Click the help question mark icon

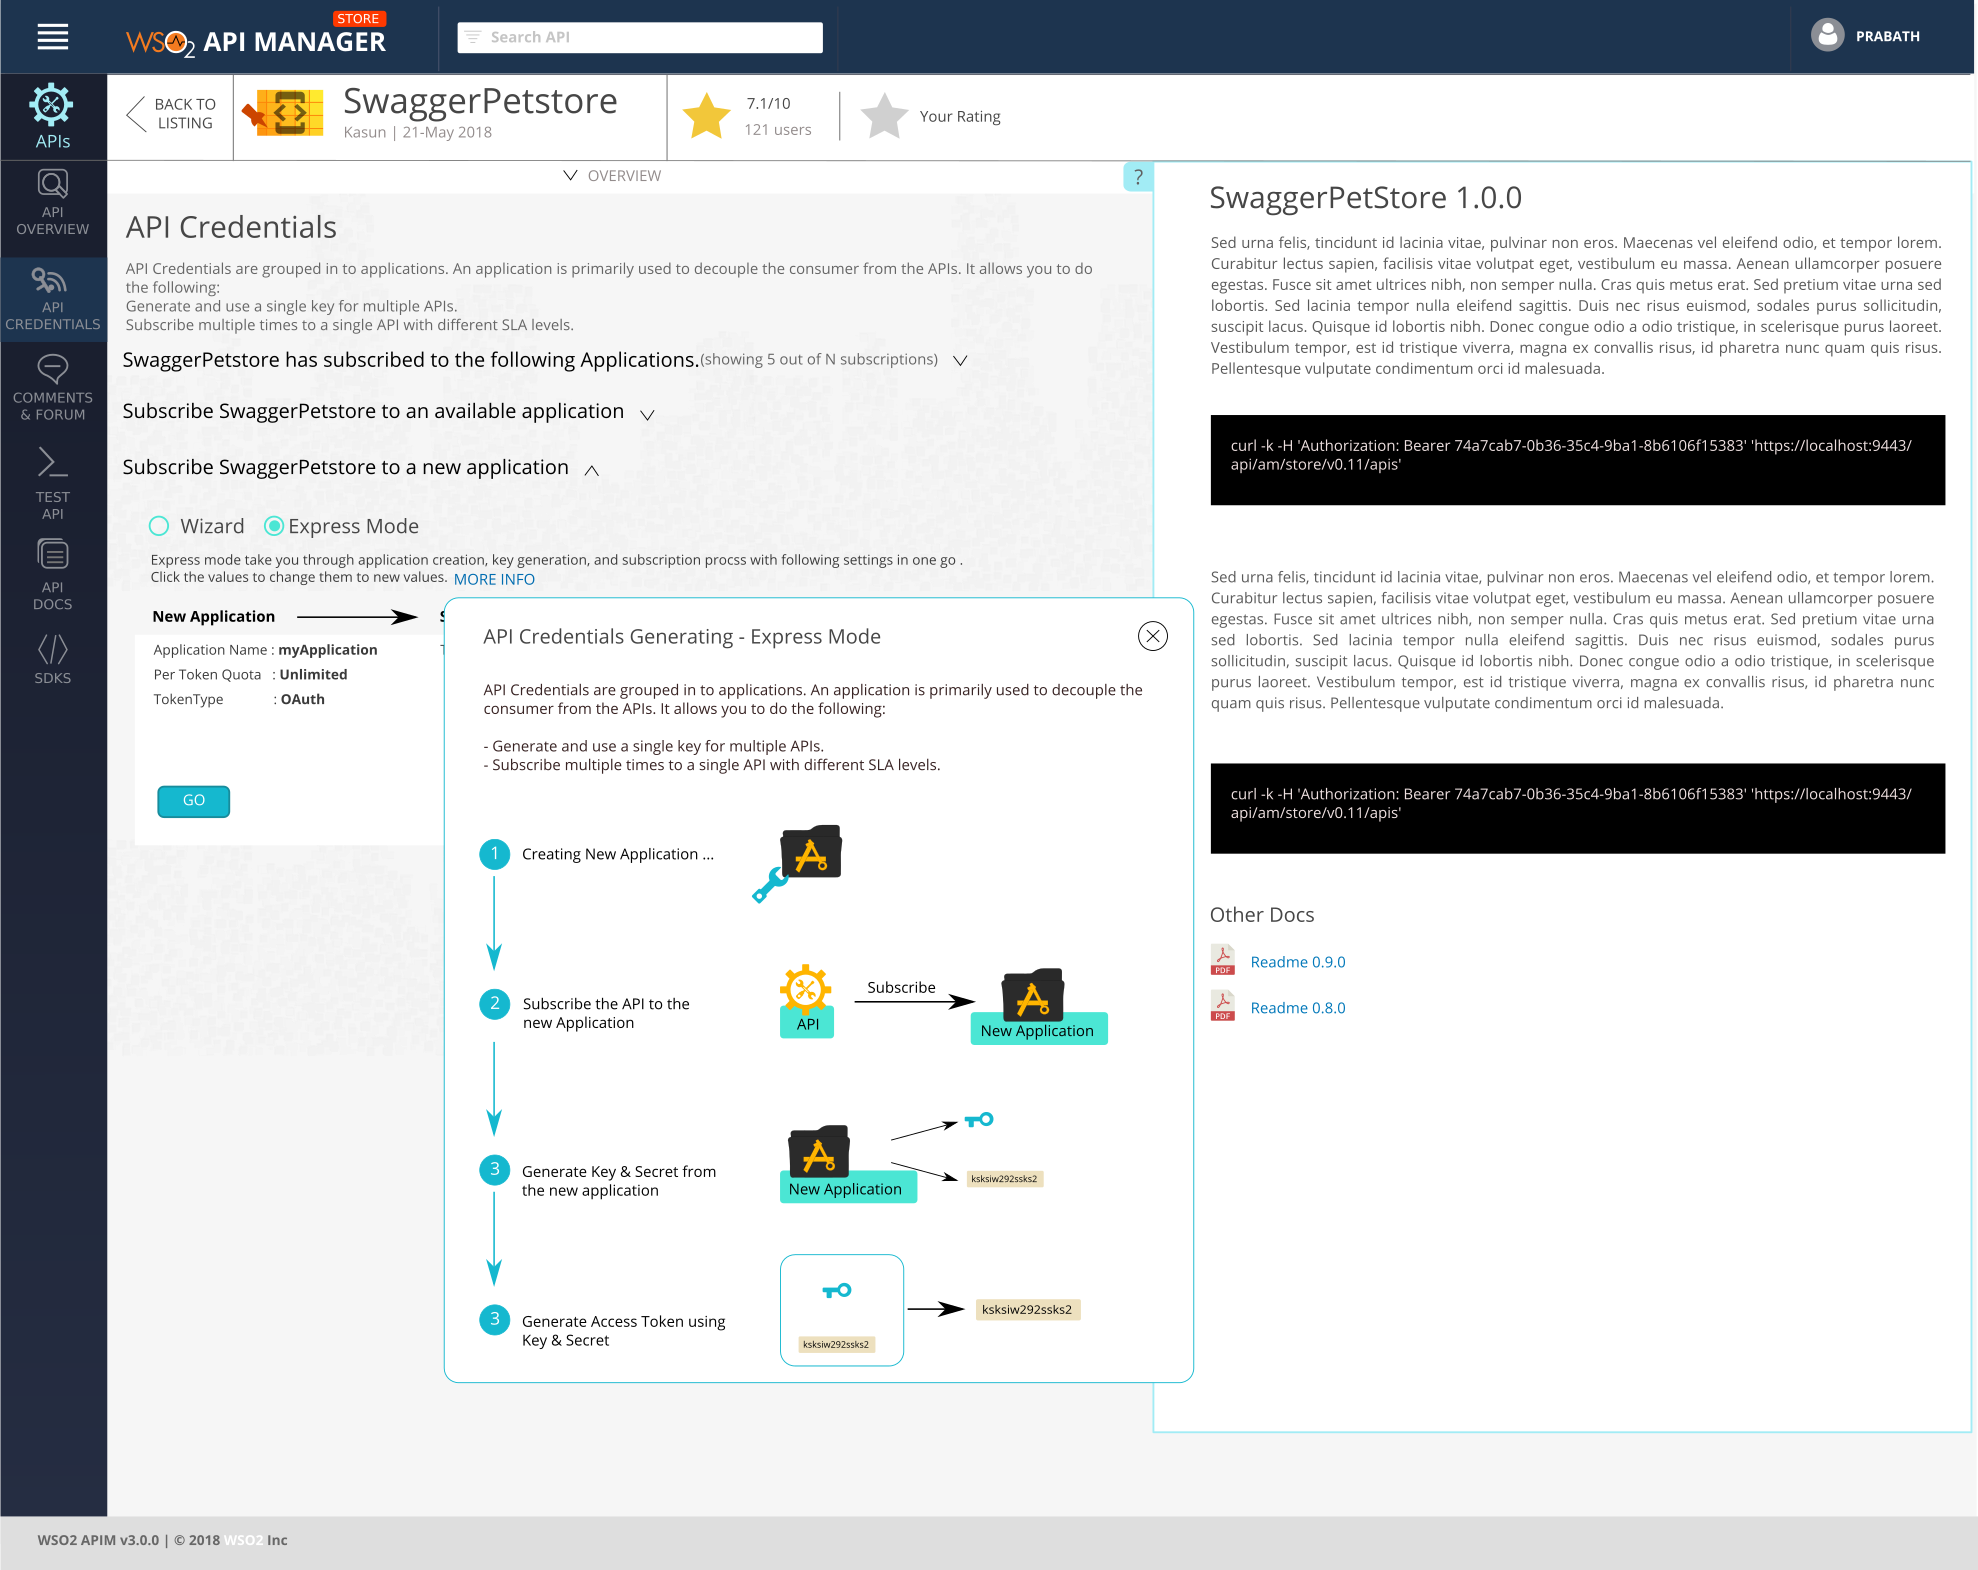click(x=1138, y=176)
